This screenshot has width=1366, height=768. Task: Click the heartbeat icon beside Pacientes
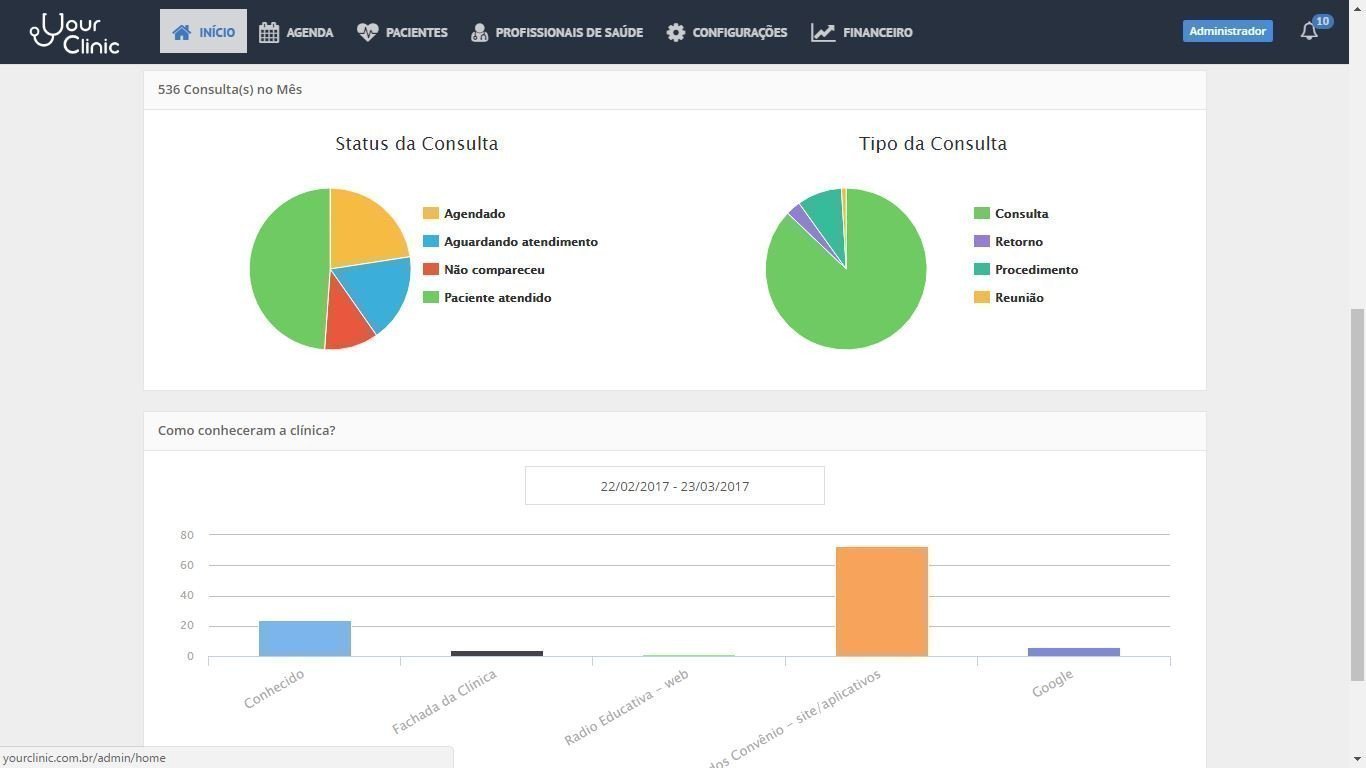point(367,32)
